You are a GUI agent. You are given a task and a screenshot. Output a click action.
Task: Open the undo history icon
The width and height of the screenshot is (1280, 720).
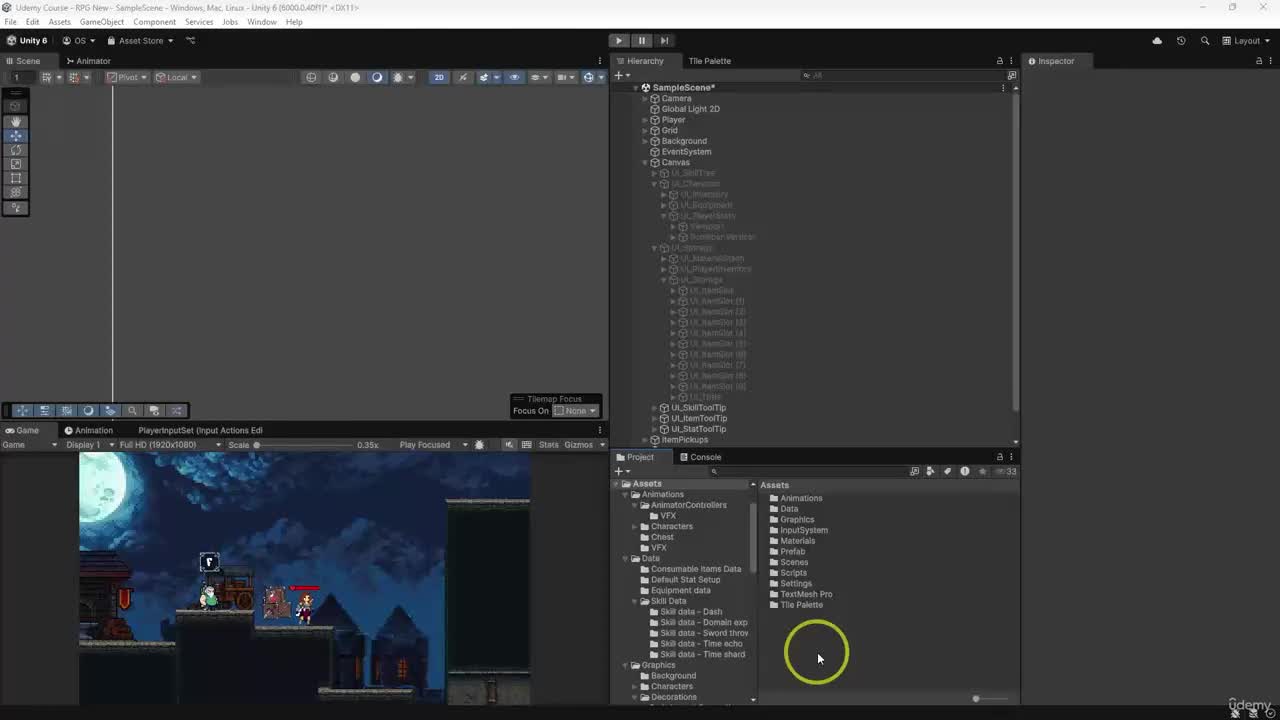point(1181,41)
